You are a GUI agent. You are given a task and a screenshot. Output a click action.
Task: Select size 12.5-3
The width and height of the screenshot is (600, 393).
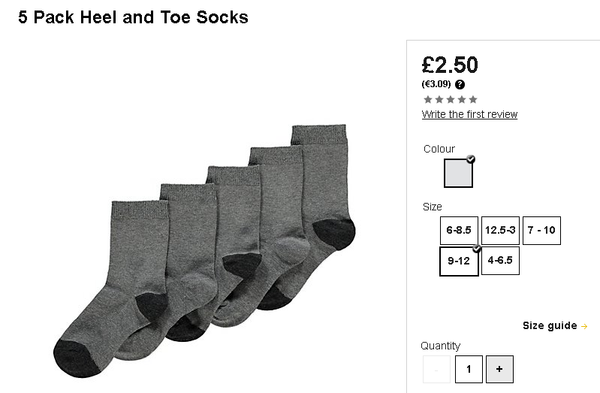pyautogui.click(x=500, y=230)
